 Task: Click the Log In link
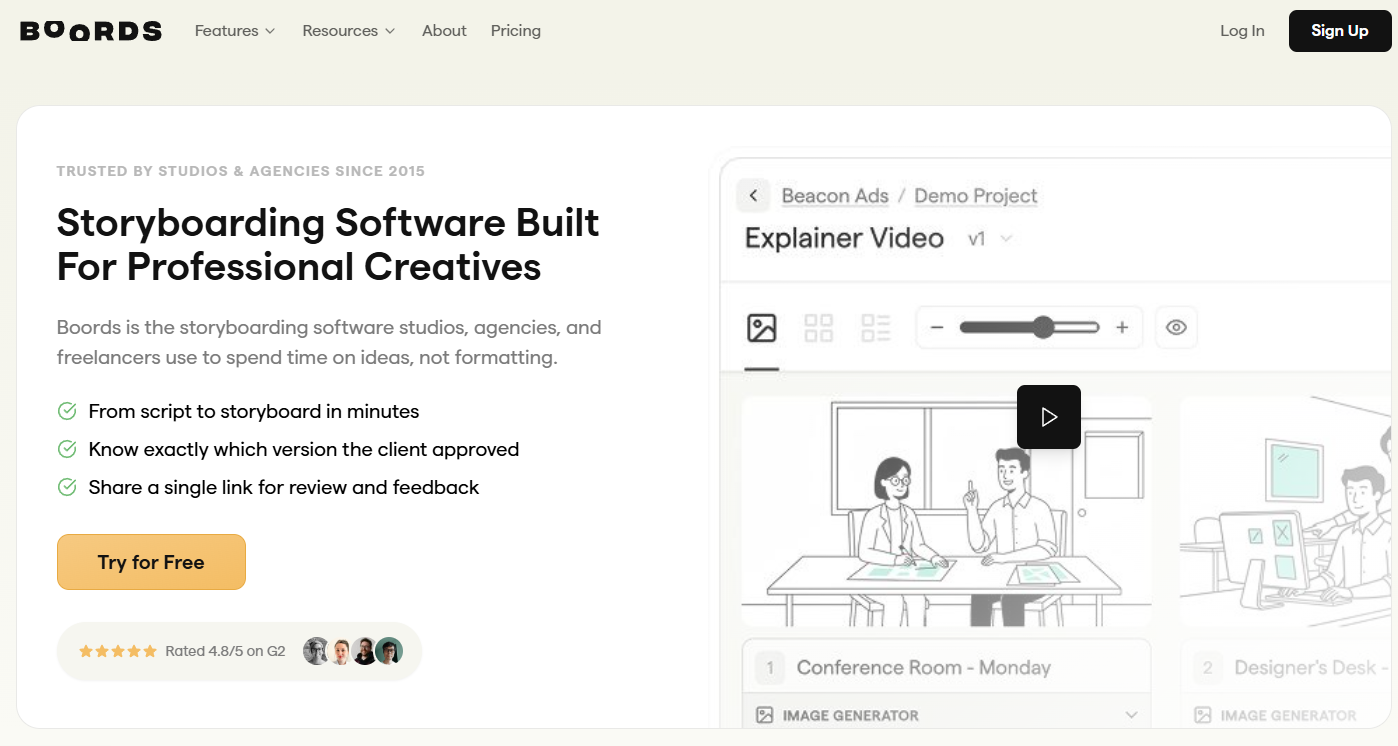click(1242, 31)
